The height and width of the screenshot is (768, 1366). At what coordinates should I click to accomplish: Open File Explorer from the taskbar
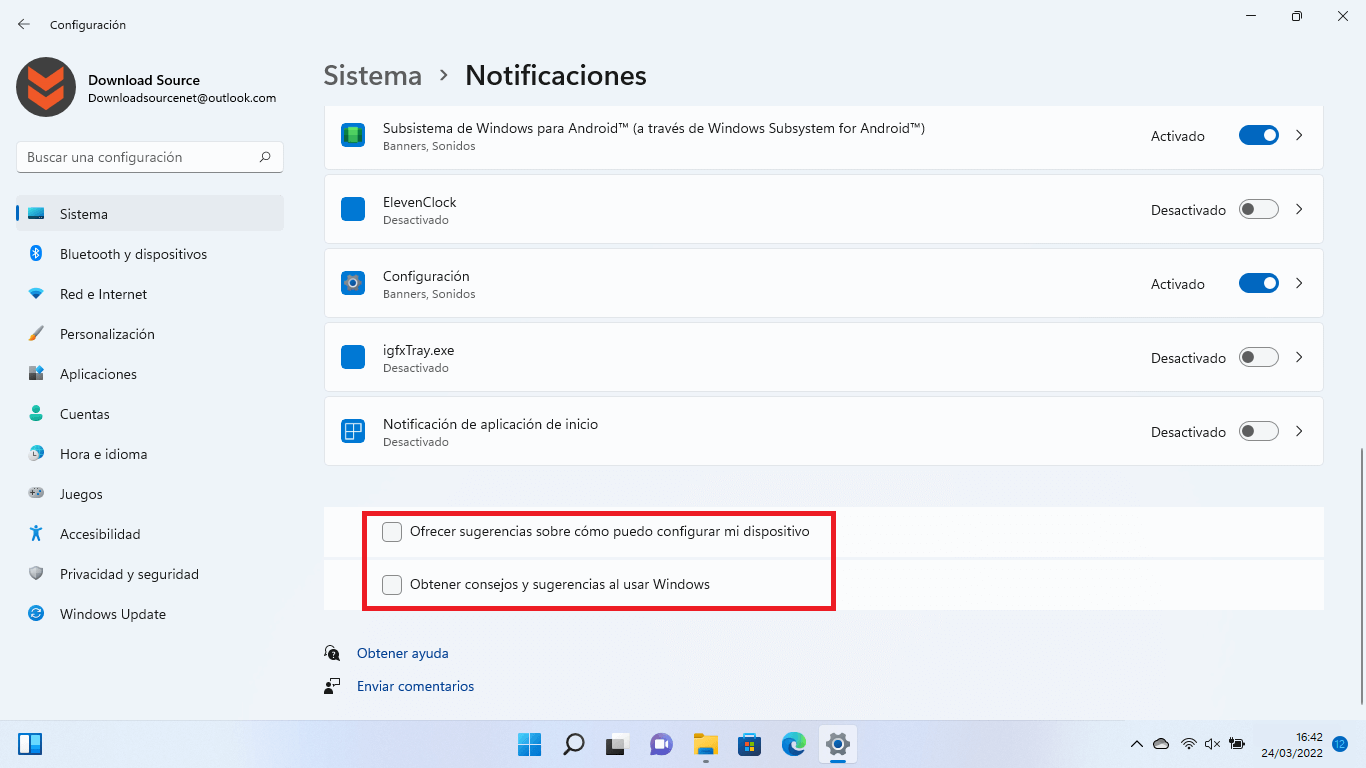coord(706,744)
